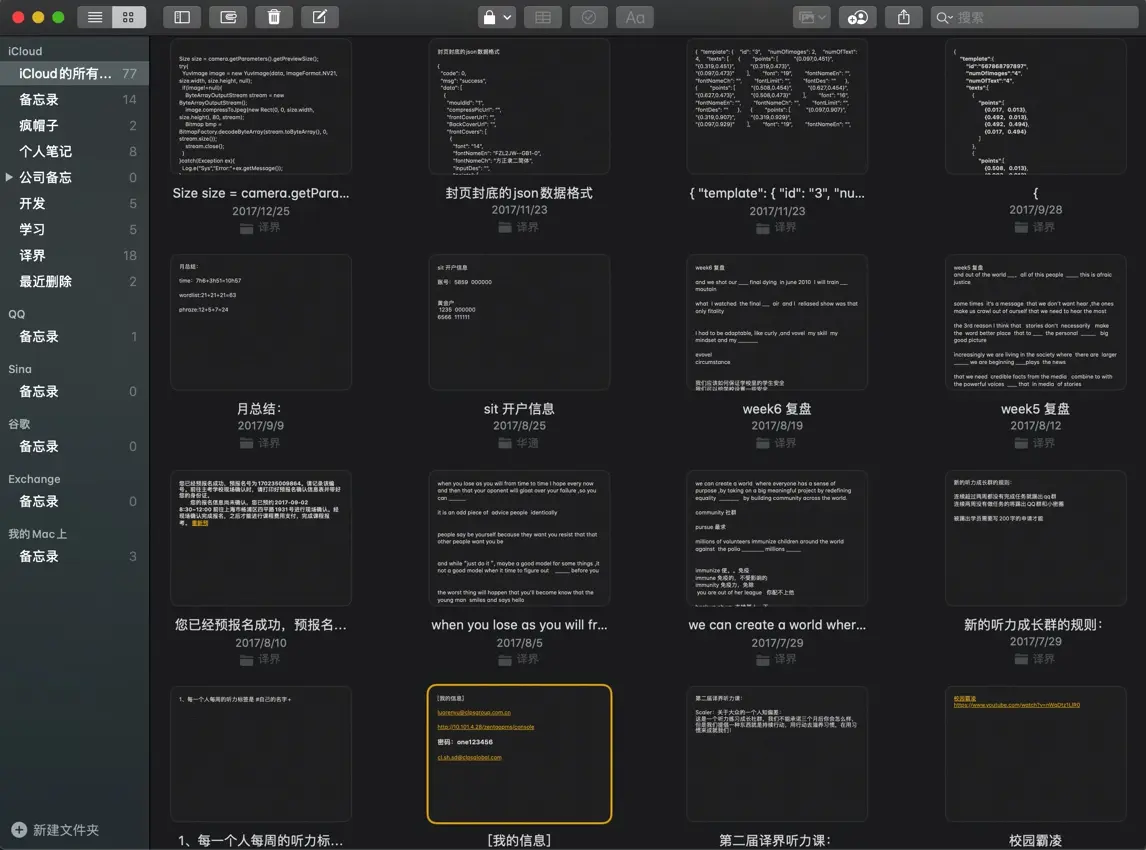The height and width of the screenshot is (850, 1146).
Task: Insert a table via toolbar icon
Action: [x=543, y=17]
